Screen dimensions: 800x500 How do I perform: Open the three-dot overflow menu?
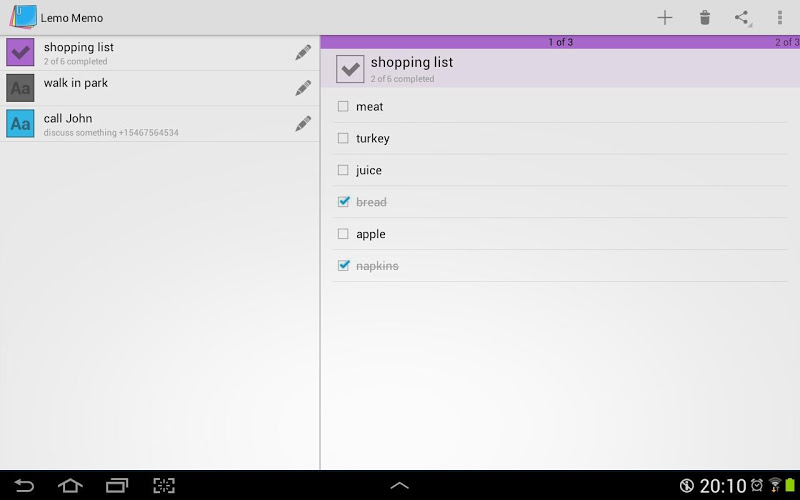(x=780, y=18)
